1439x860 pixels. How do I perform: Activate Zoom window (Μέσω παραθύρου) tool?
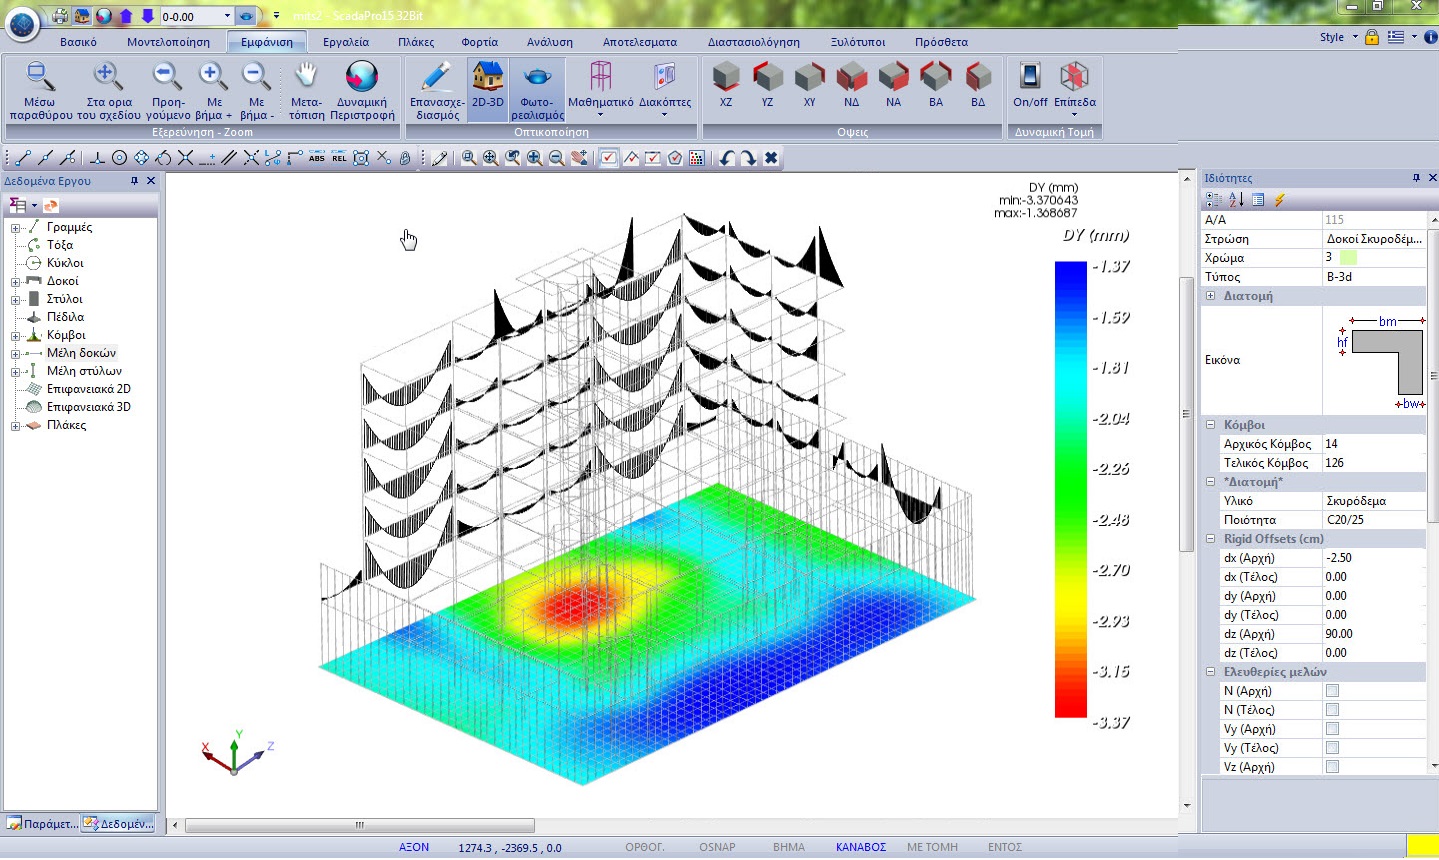tap(40, 90)
